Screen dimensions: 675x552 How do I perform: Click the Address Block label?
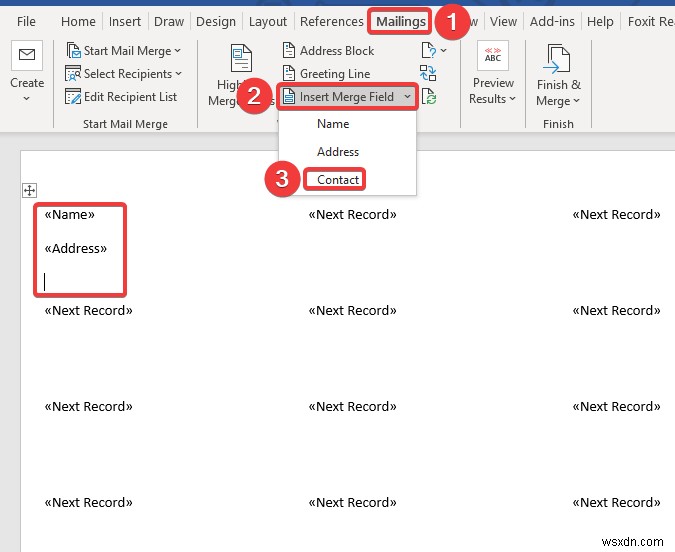[x=337, y=51]
